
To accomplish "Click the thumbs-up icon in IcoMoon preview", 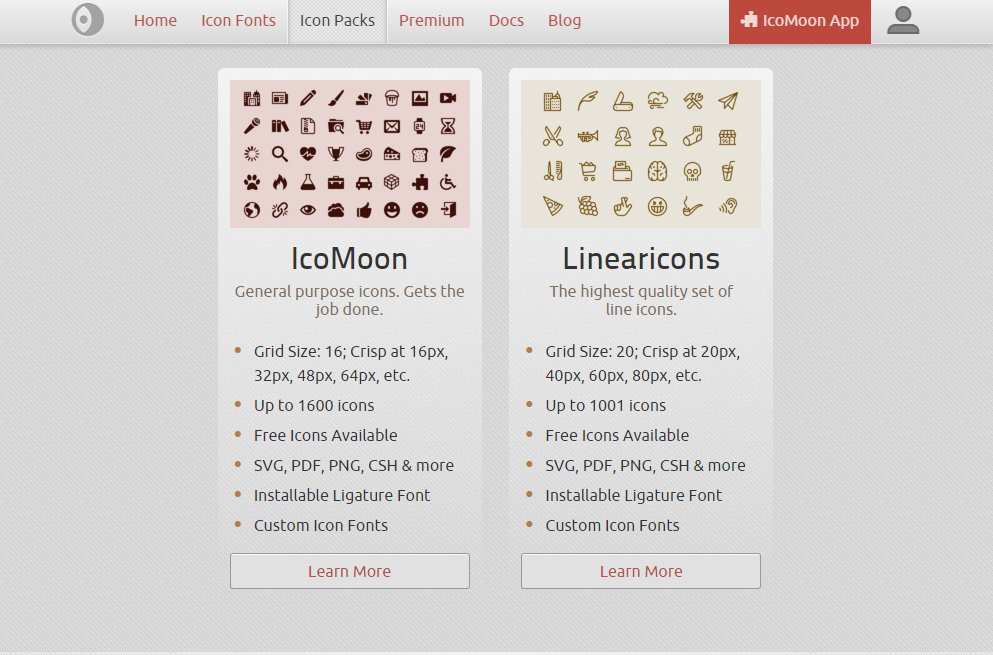I will 364,210.
